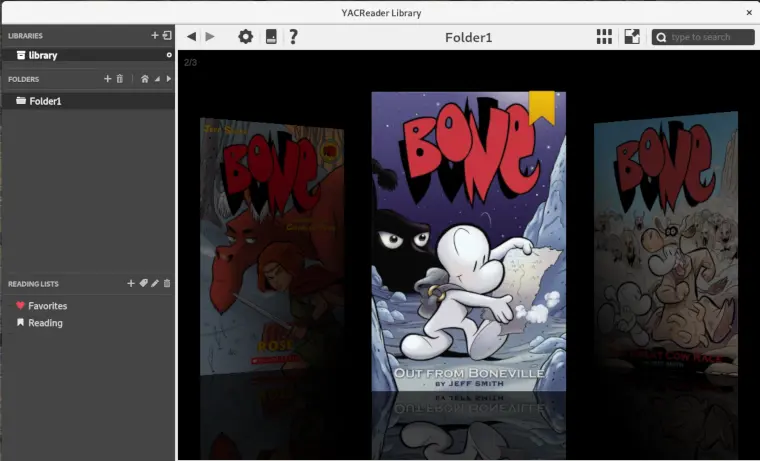The image size is (760, 461).
Task: Open settings gear in toolbar
Action: click(246, 36)
